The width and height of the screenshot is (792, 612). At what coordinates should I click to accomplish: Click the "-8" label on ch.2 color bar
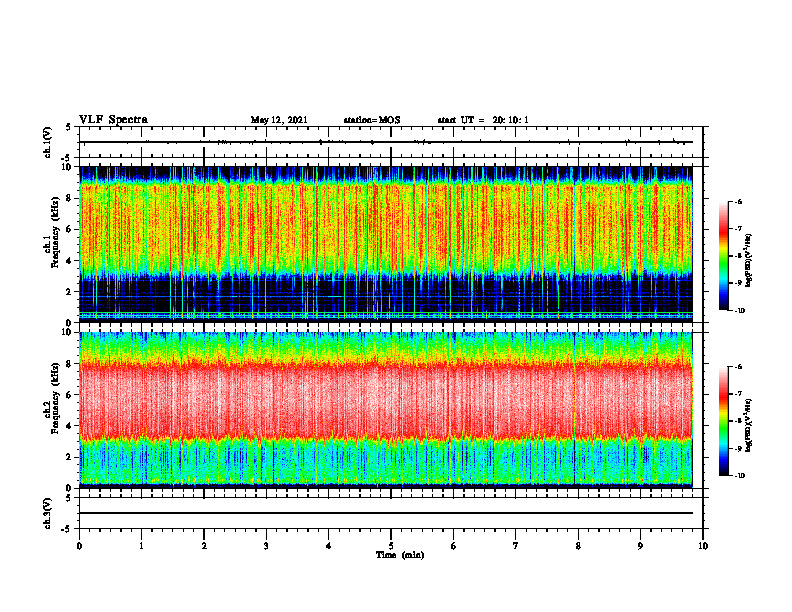pyautogui.click(x=739, y=421)
